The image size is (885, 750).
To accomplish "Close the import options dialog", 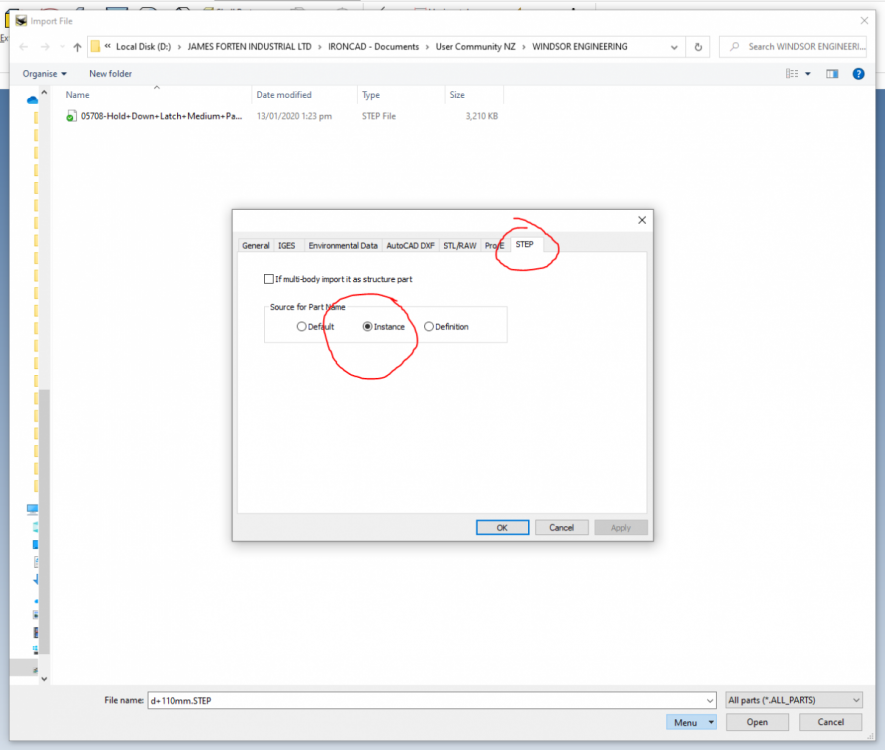I will click(x=642, y=220).
